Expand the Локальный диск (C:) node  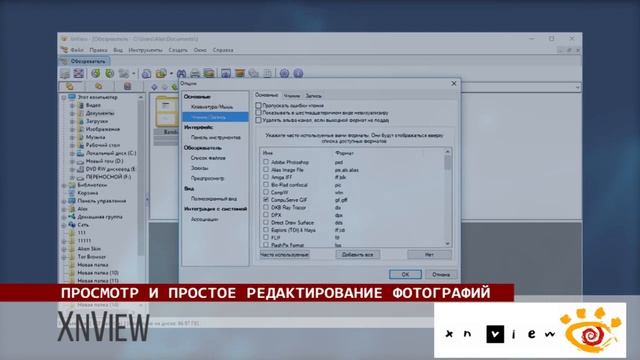click(72, 153)
